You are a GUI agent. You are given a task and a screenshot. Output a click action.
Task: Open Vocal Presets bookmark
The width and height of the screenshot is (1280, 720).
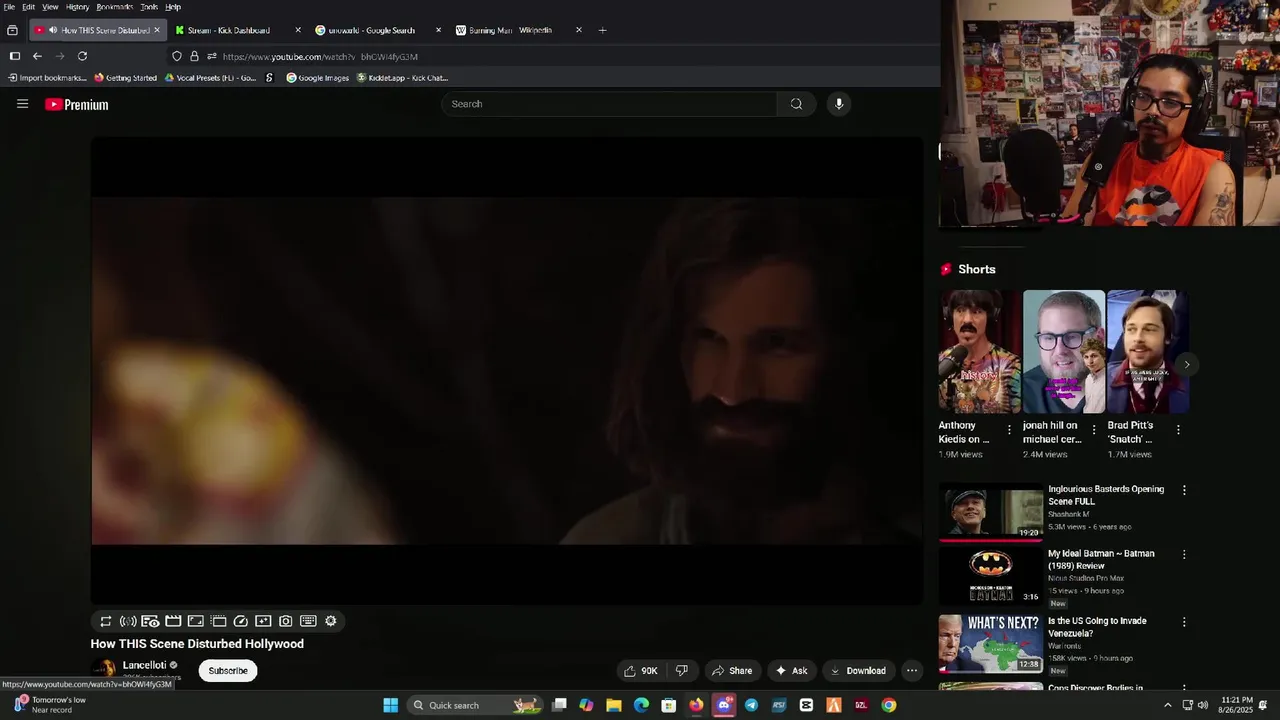[210, 78]
